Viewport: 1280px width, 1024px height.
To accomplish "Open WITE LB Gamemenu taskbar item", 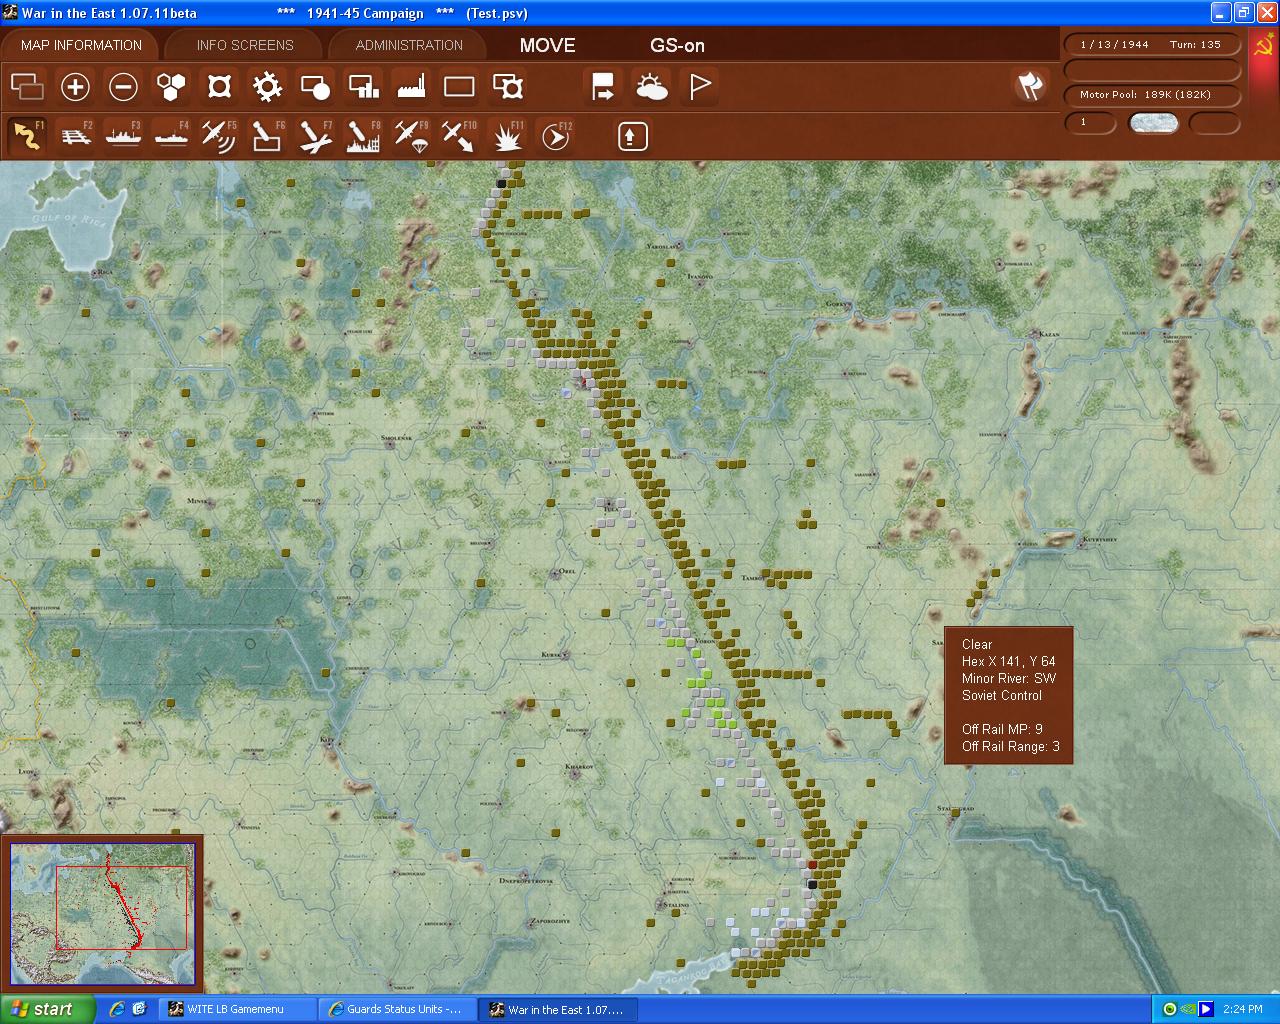I will (236, 1009).
